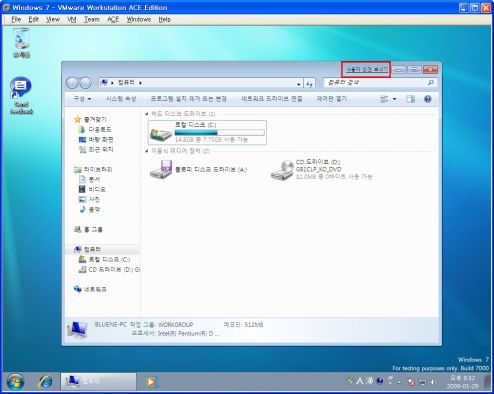The height and width of the screenshot is (394, 494).
Task: Open the 구성 dropdown menu
Action: point(82,99)
